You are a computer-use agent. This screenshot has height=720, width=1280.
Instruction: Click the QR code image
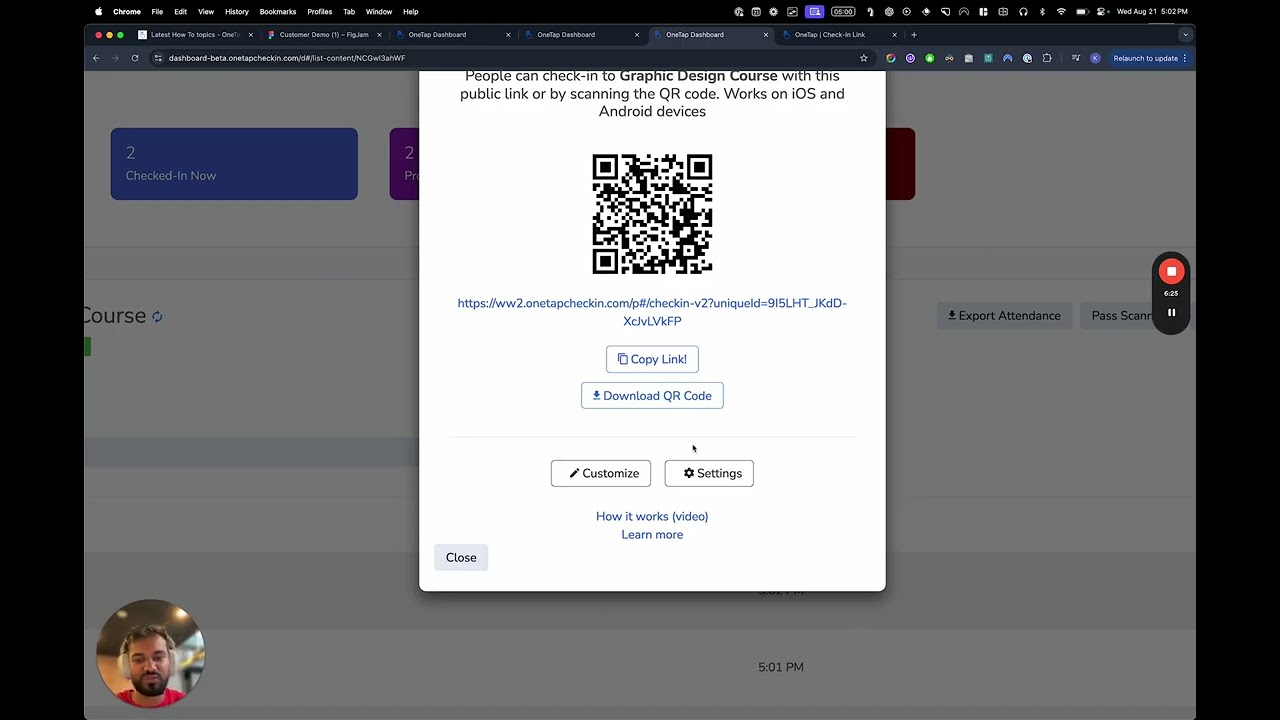pyautogui.click(x=652, y=214)
